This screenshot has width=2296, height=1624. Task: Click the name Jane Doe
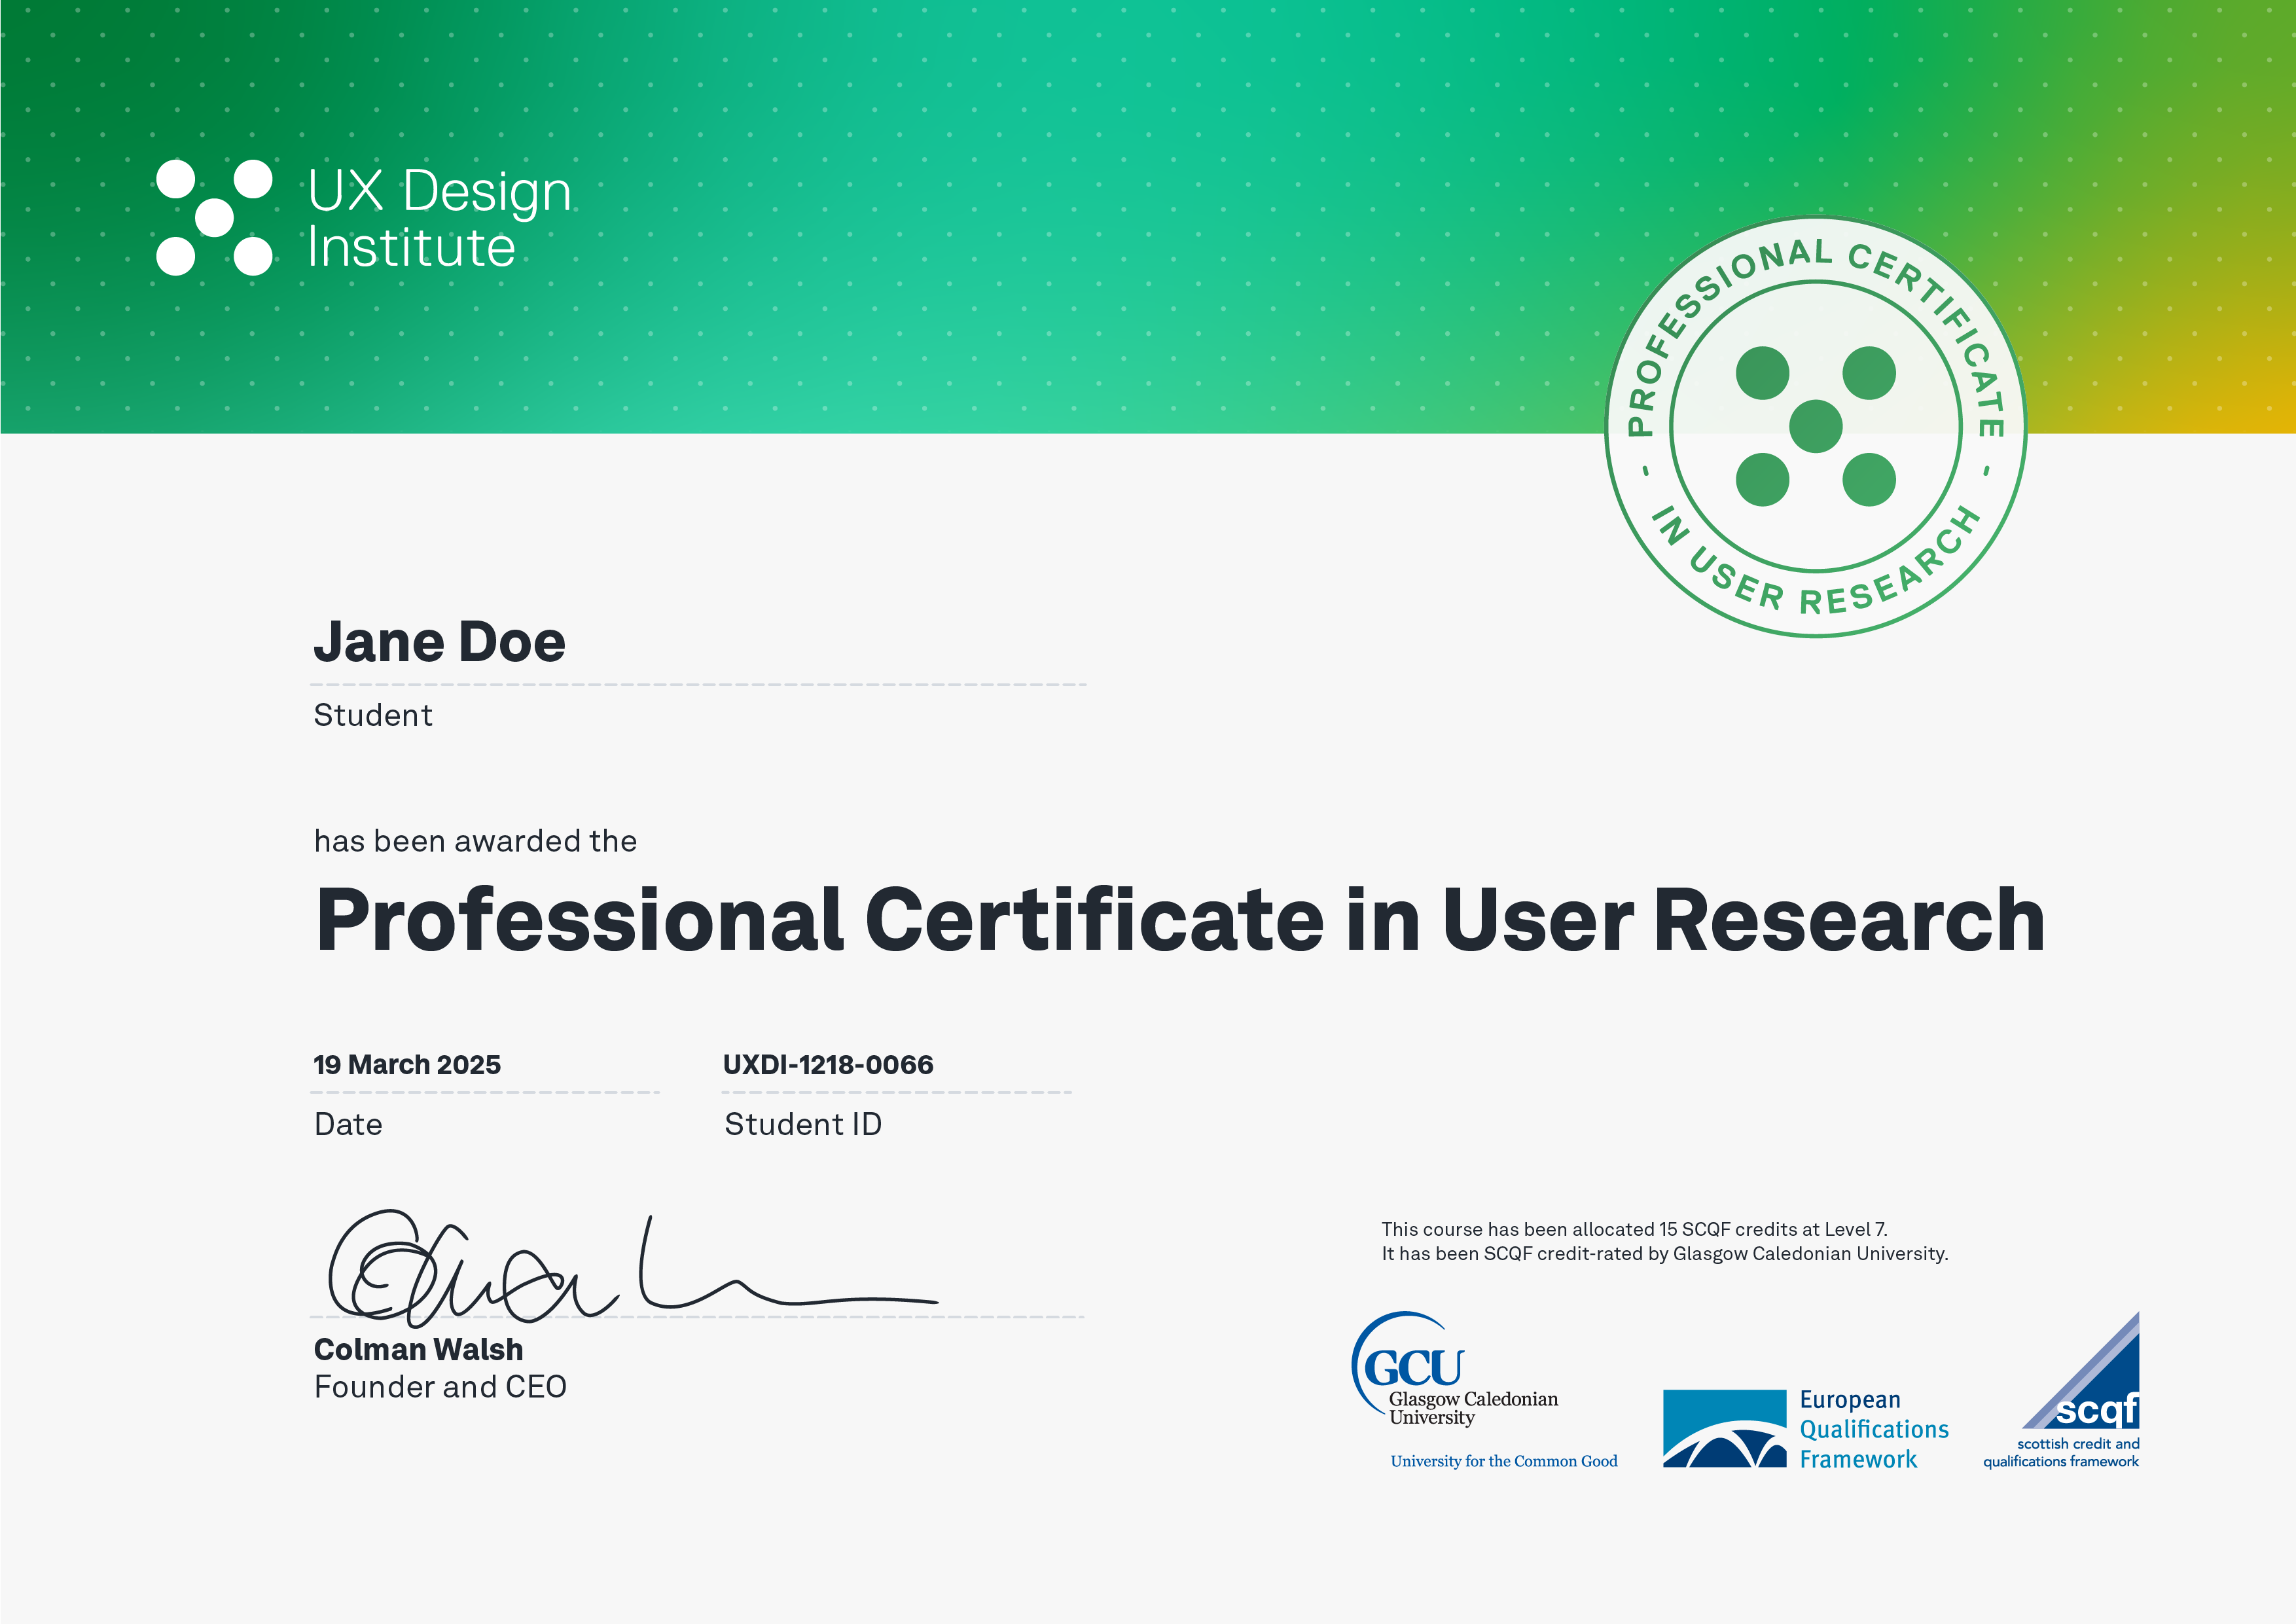pos(439,642)
